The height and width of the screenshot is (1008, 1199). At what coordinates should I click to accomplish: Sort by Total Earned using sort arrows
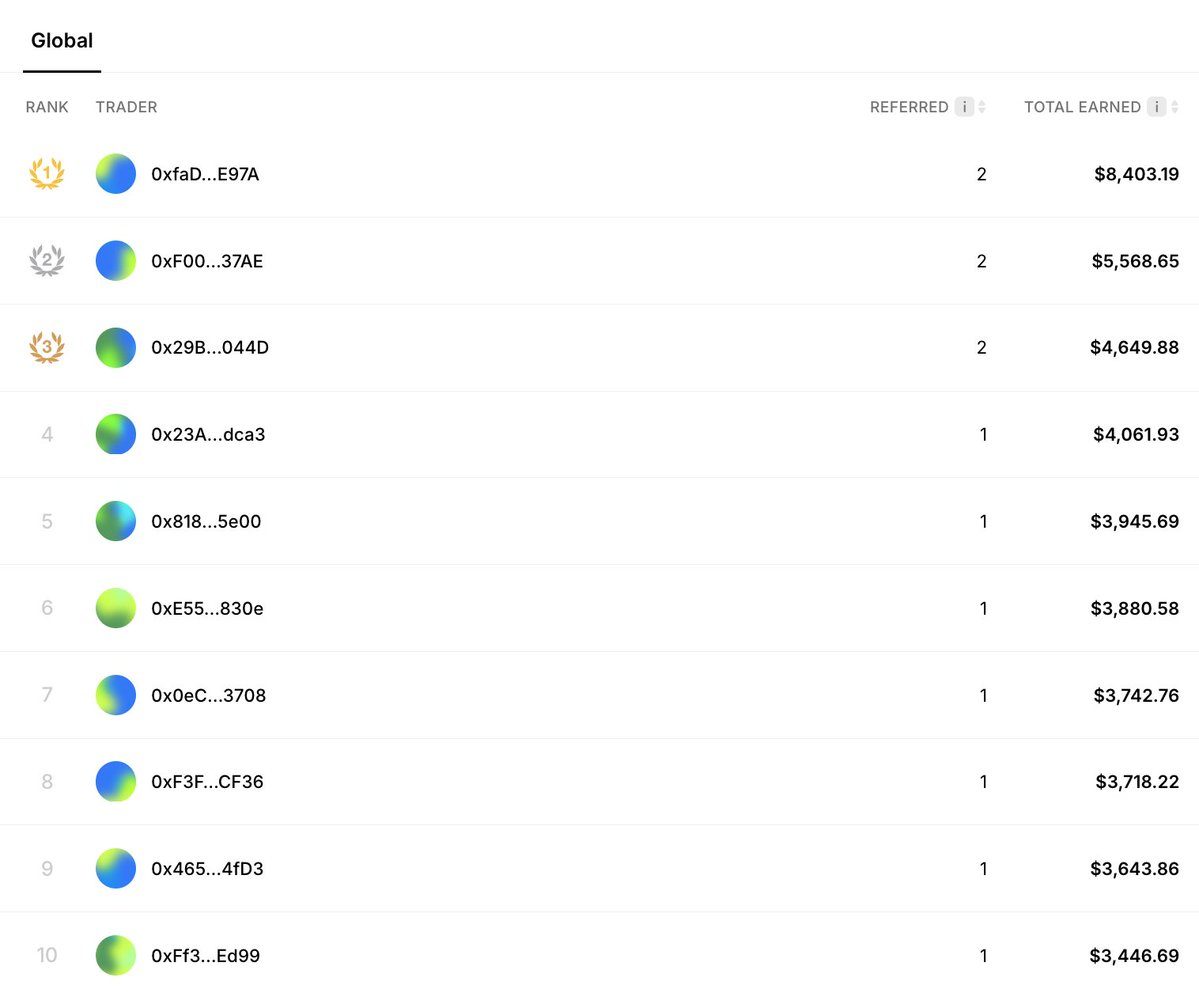point(1175,107)
